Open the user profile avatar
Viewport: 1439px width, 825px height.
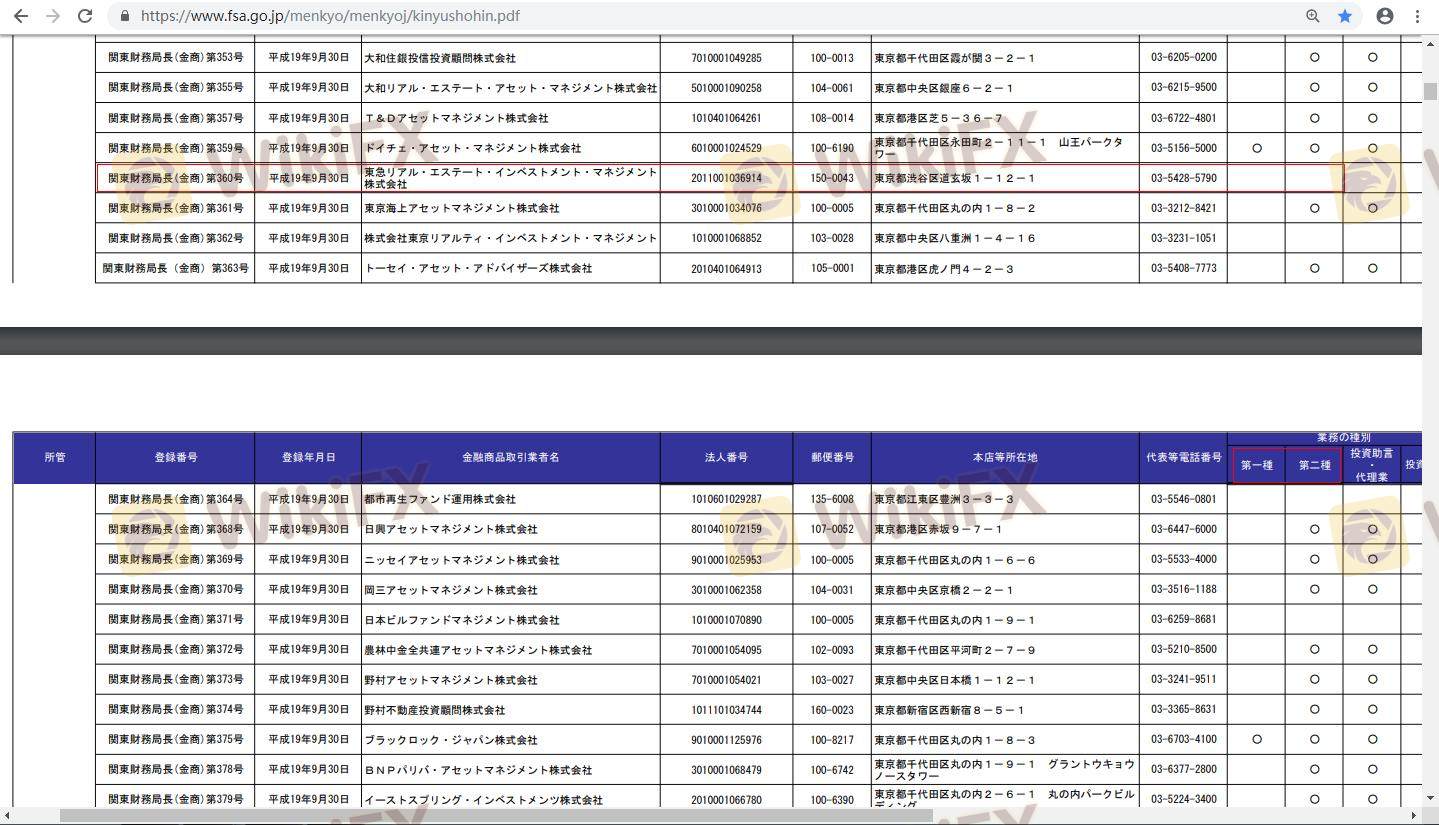(1385, 16)
